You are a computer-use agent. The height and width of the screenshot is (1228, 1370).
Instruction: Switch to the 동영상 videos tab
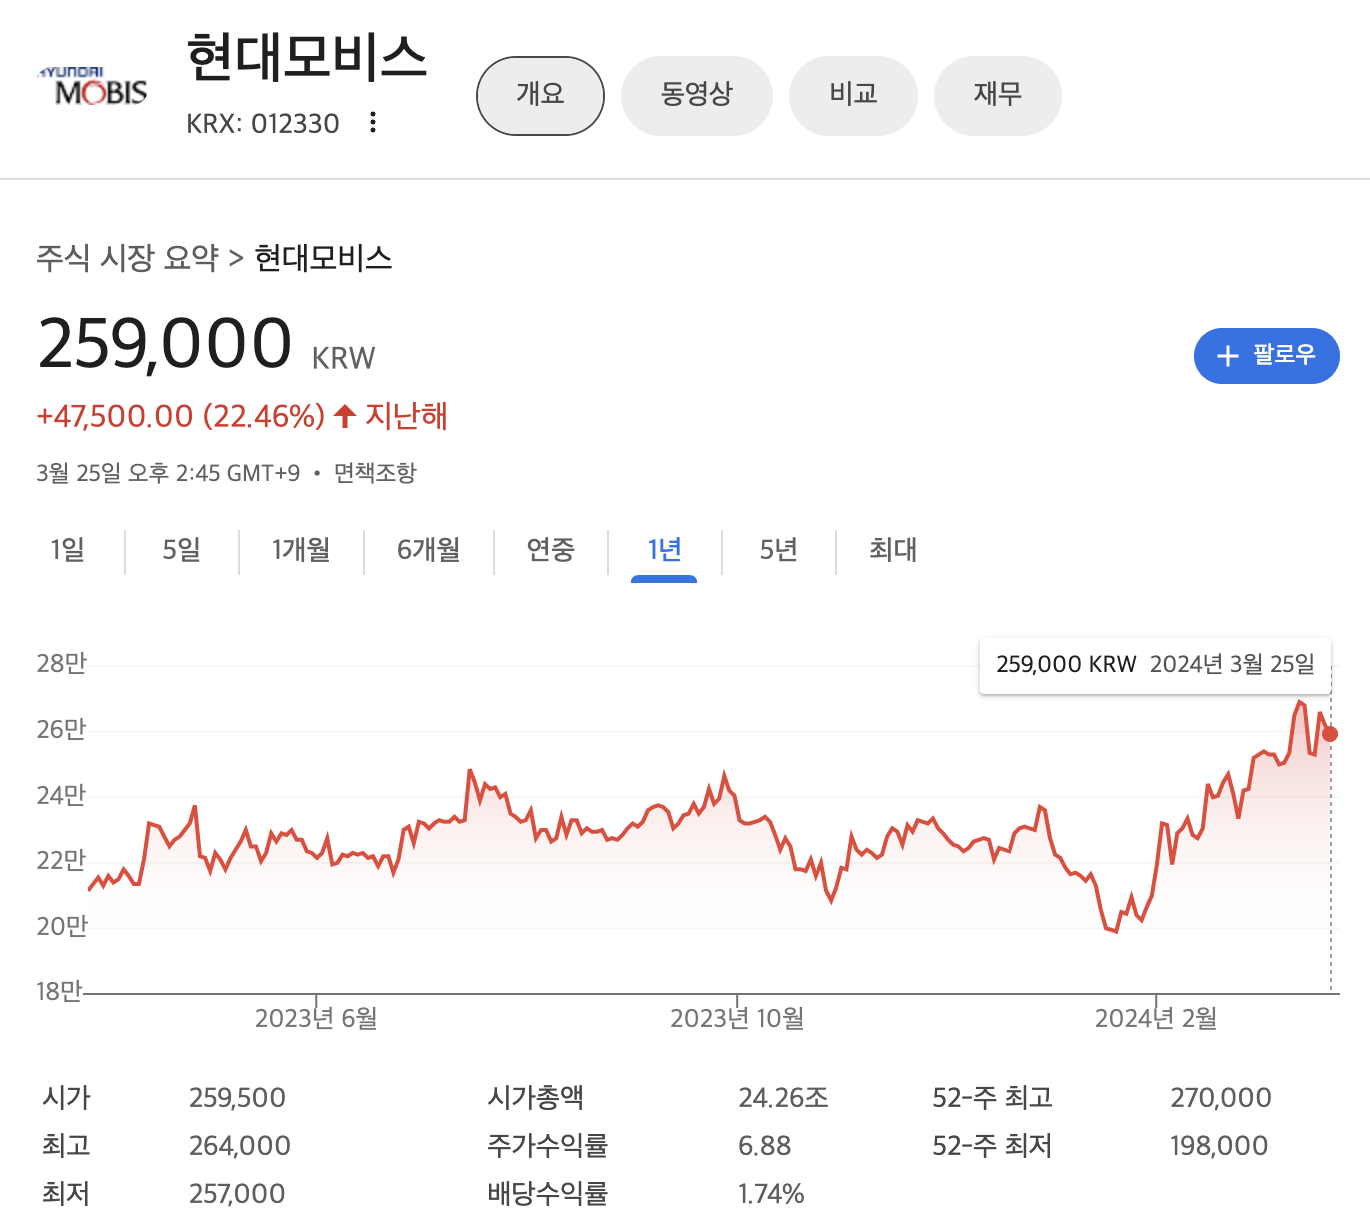point(697,95)
